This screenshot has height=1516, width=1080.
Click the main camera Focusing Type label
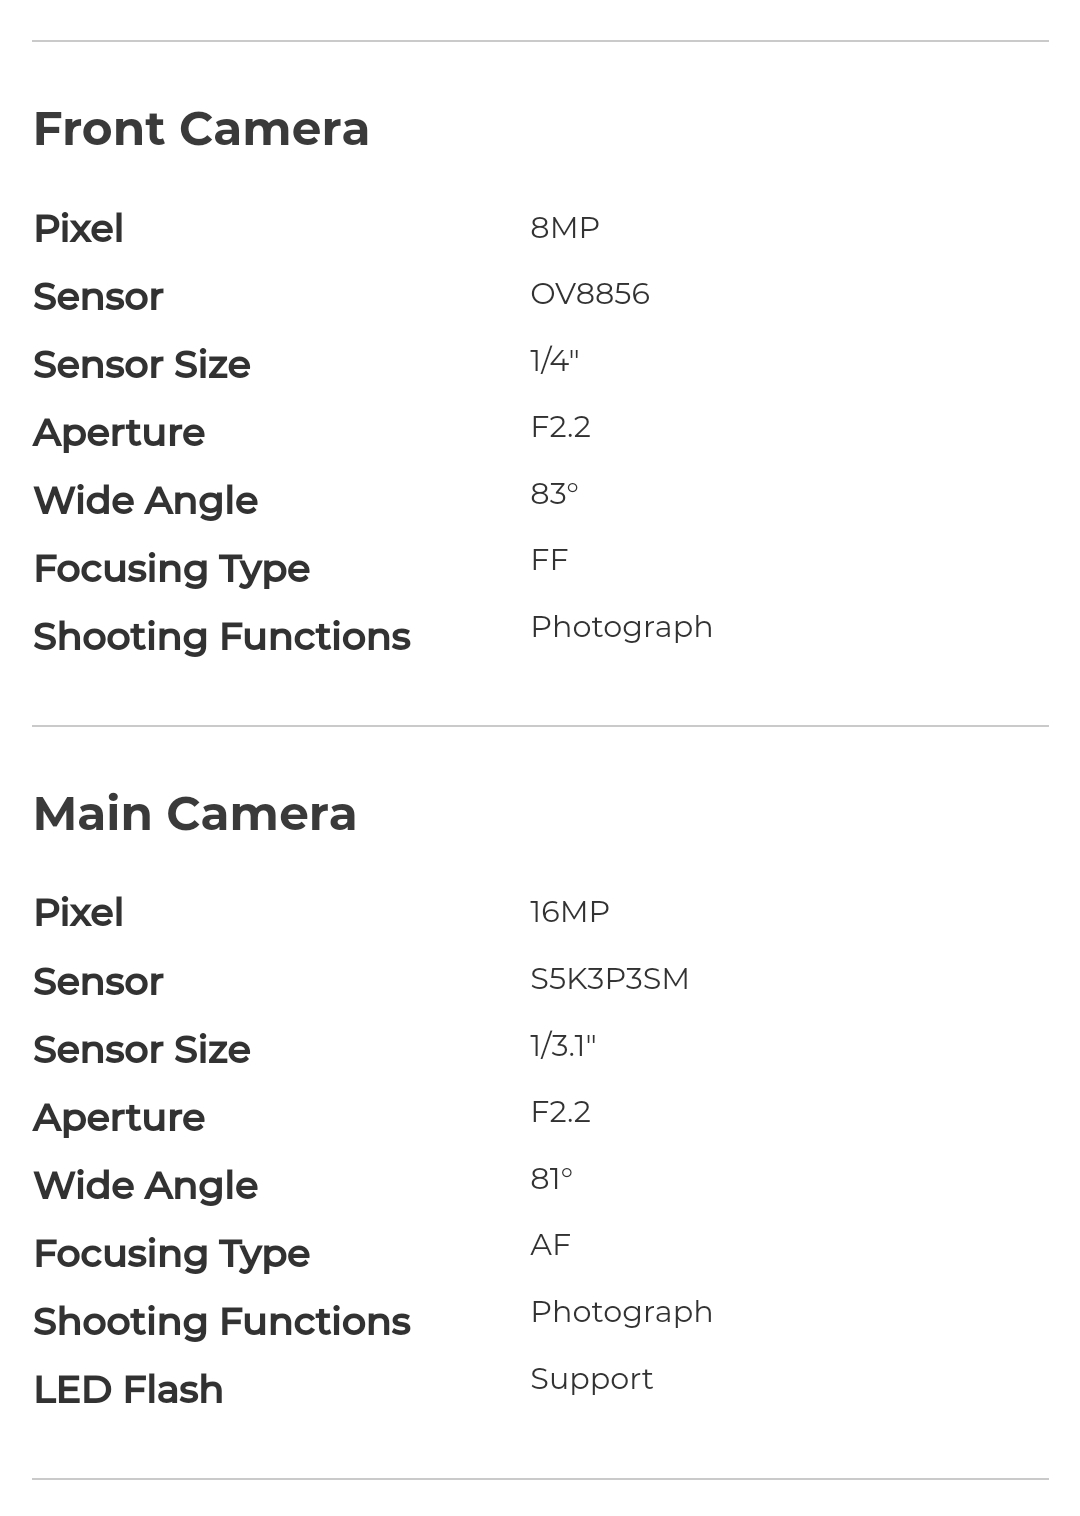point(172,1254)
